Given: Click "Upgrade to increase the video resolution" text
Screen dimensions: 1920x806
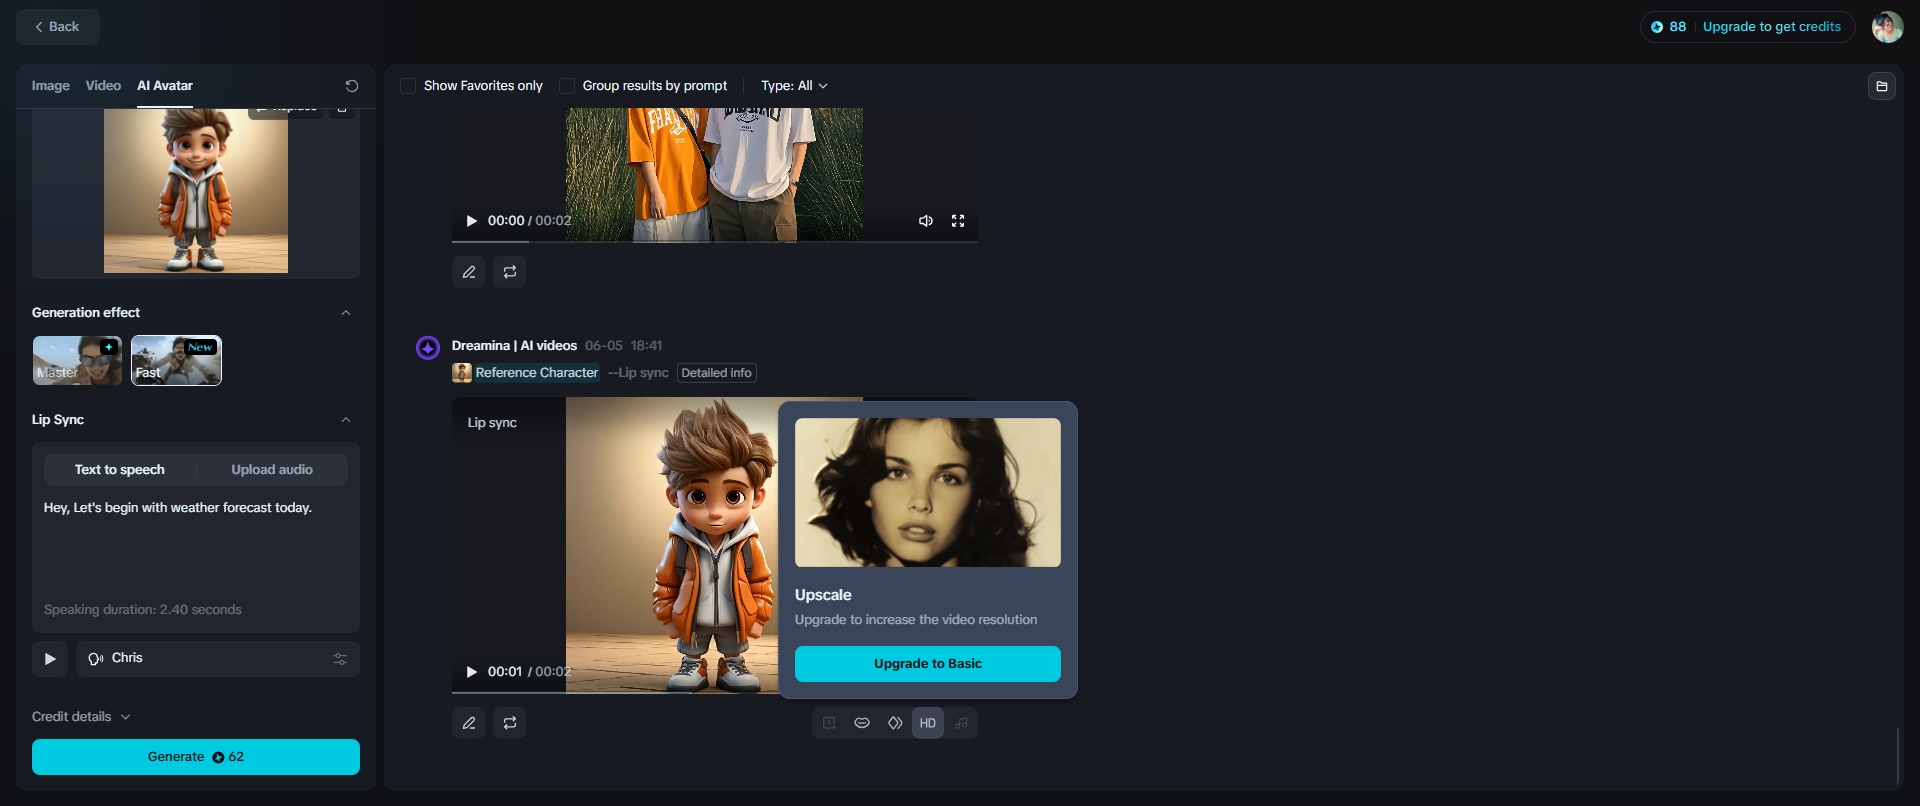Looking at the screenshot, I should [x=916, y=620].
